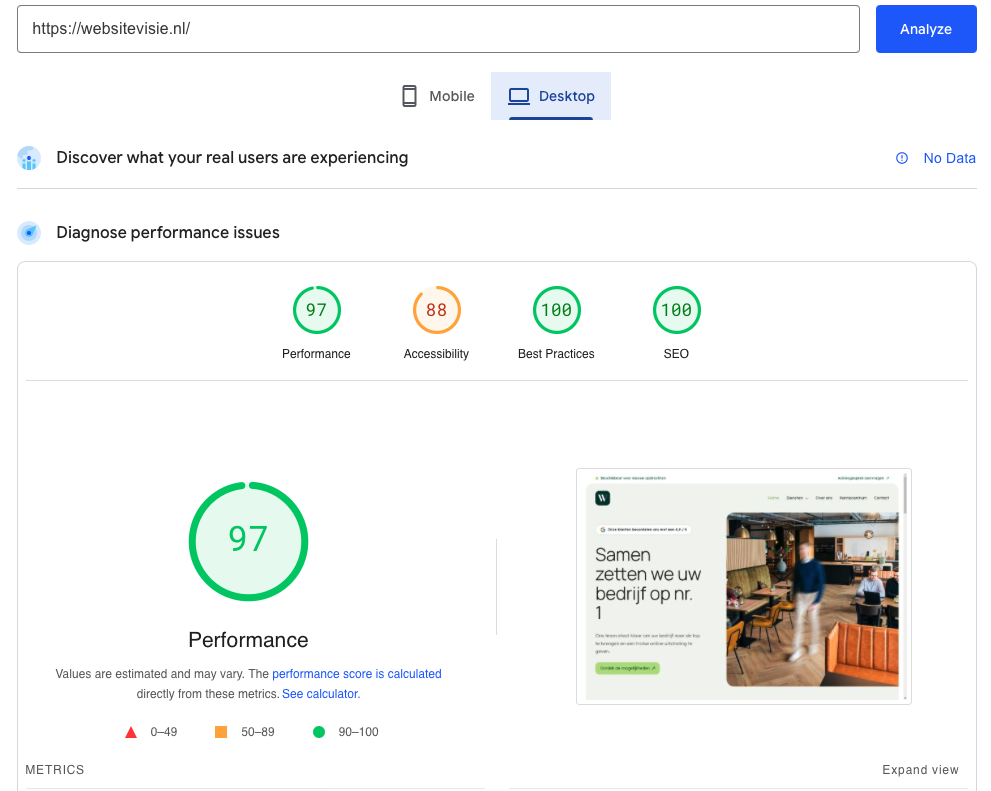Click the red triangle 0–49 legend icon

pos(131,732)
